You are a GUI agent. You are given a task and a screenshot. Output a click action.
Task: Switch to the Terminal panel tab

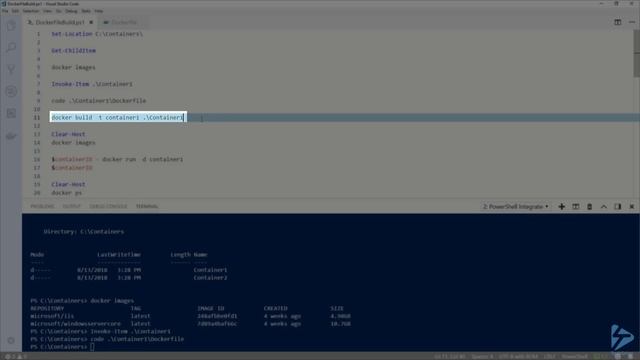147,207
